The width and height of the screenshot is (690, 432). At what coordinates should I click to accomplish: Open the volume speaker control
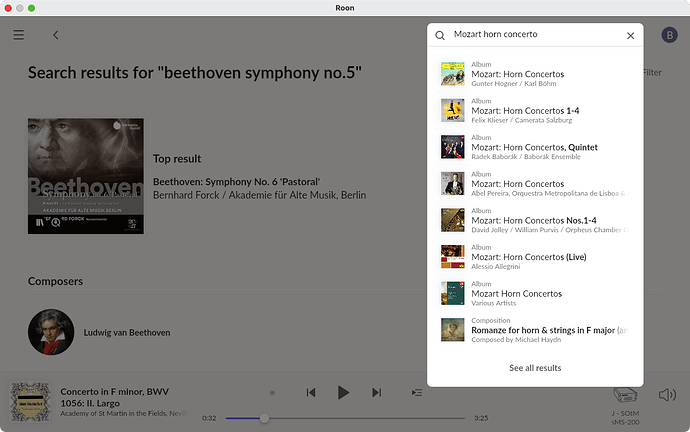(x=667, y=394)
